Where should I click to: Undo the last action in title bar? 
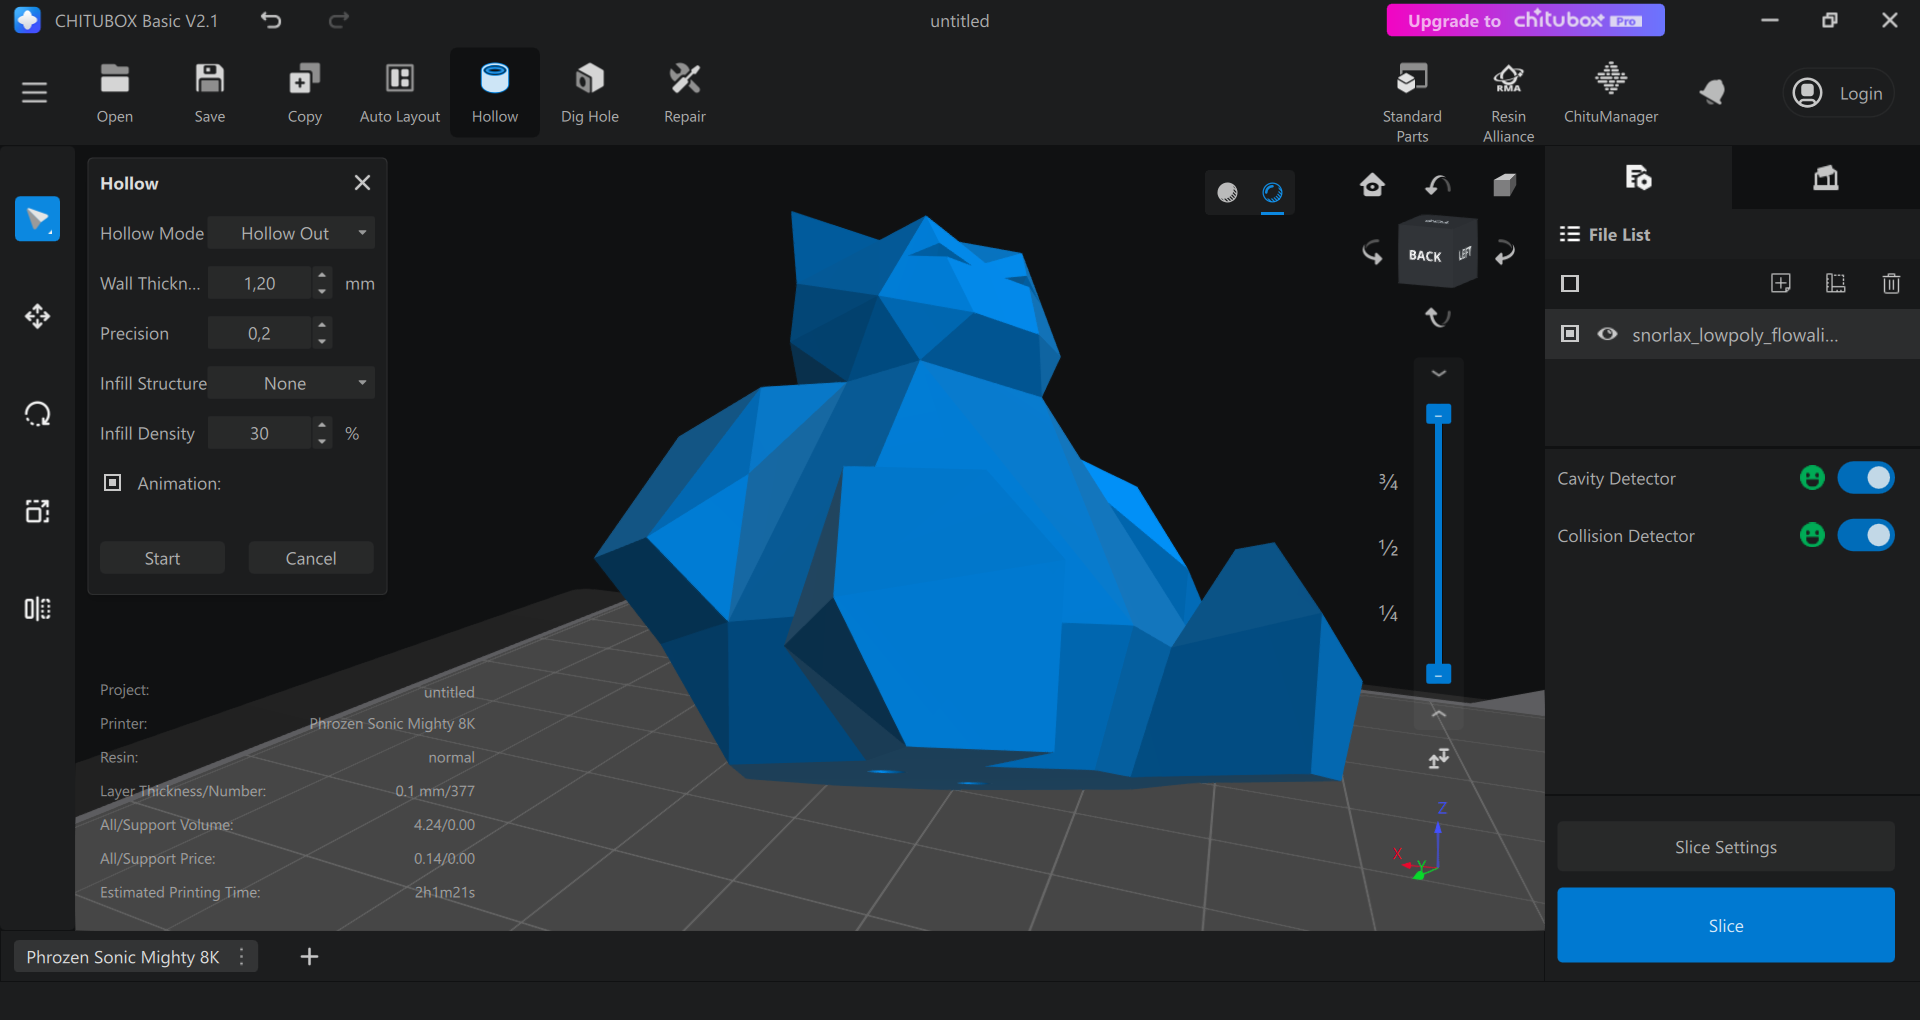[x=271, y=20]
